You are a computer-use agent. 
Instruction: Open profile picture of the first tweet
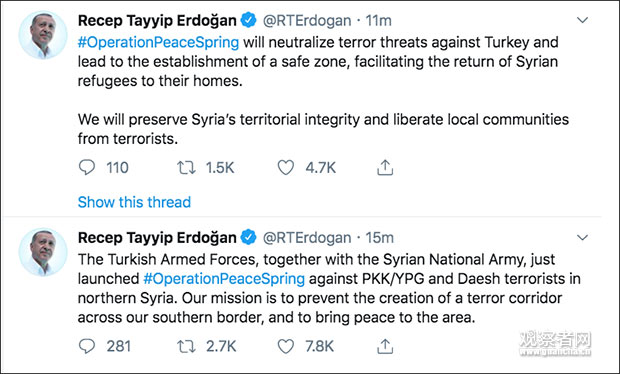coord(43,35)
